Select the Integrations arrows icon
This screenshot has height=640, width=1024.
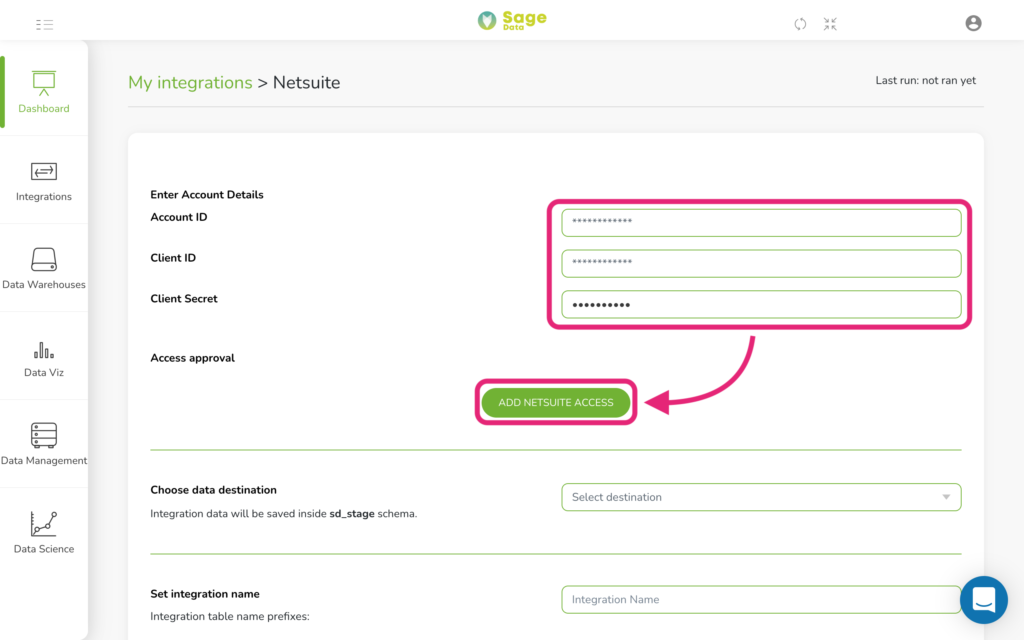[44, 172]
